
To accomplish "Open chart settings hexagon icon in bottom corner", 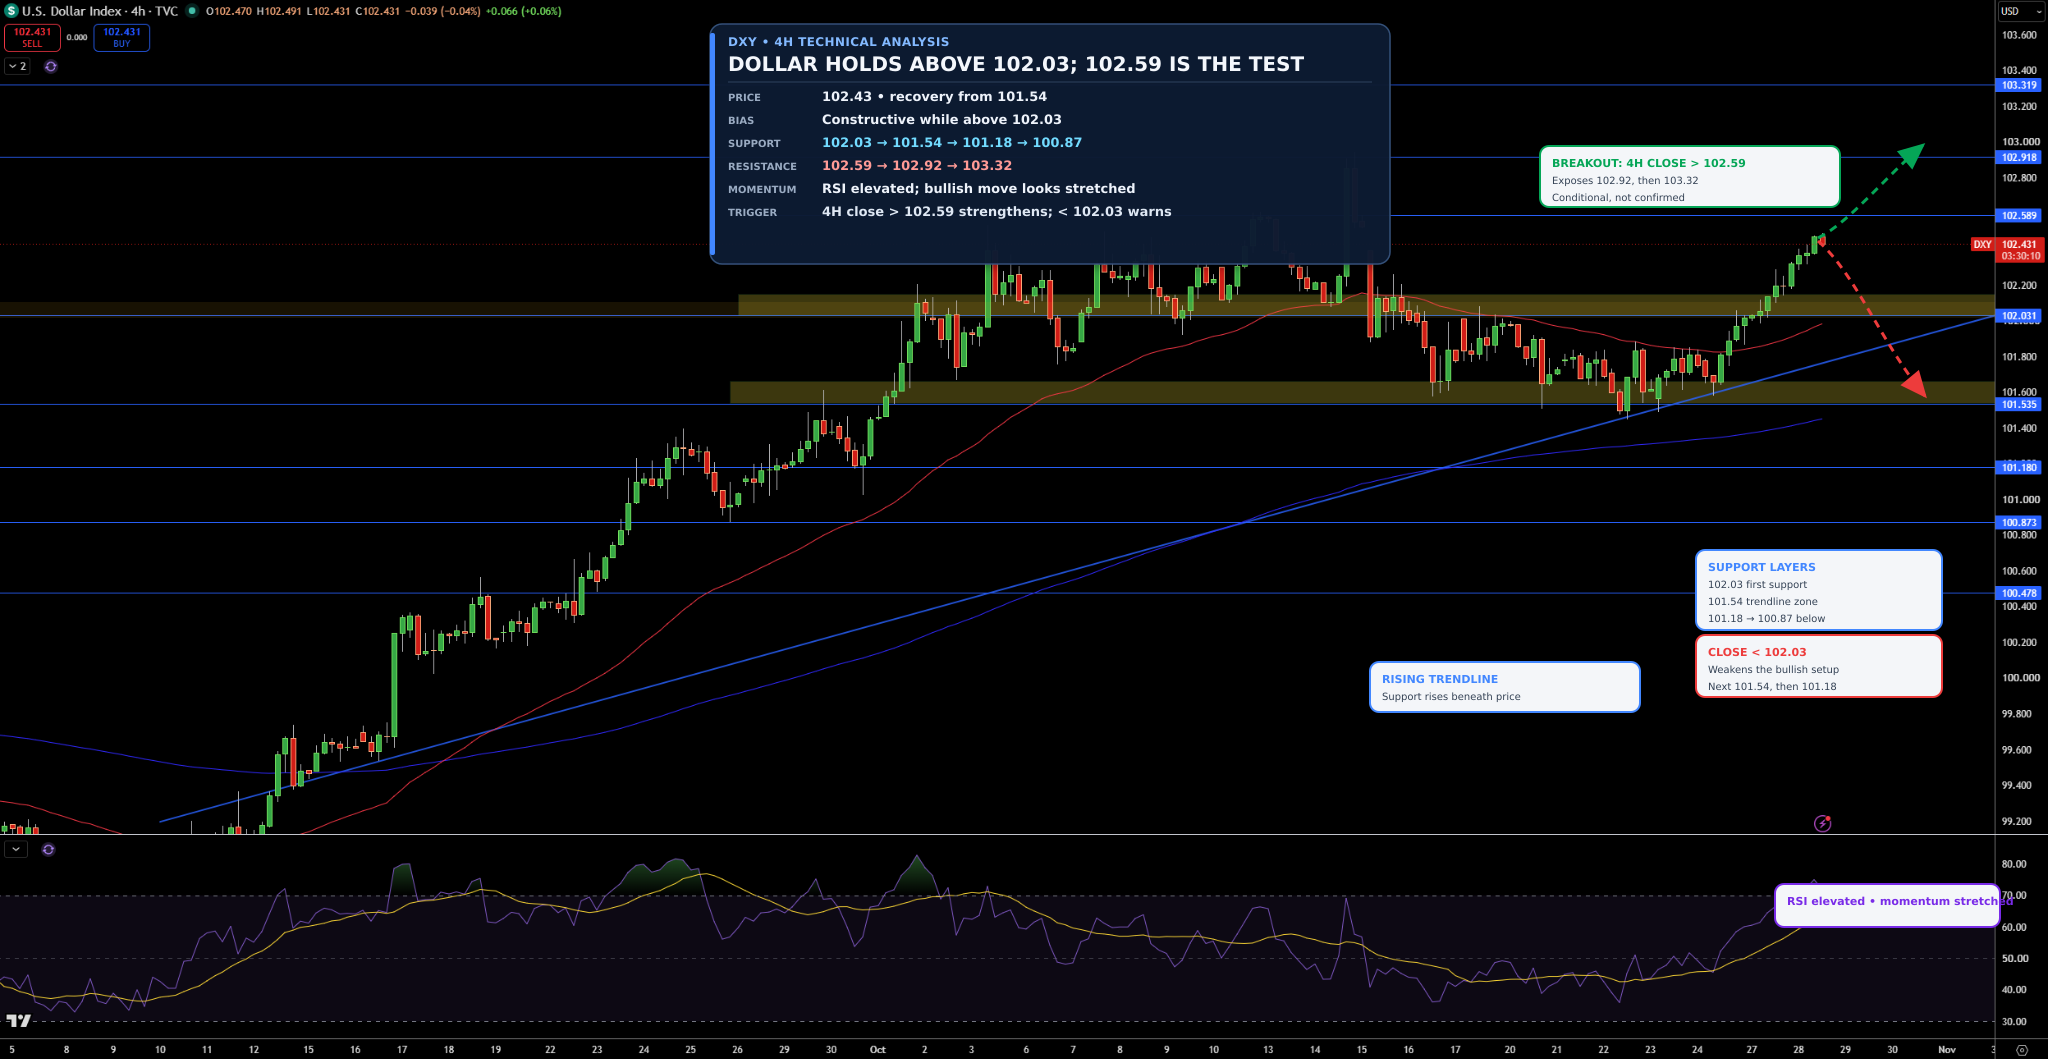I will [2021, 1050].
